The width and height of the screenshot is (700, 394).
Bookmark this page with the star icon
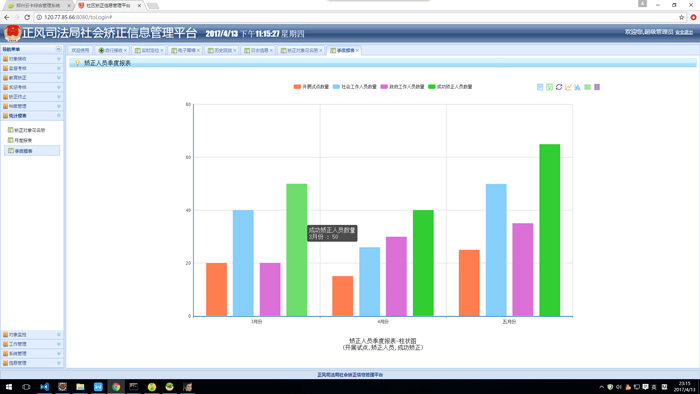coord(681,17)
